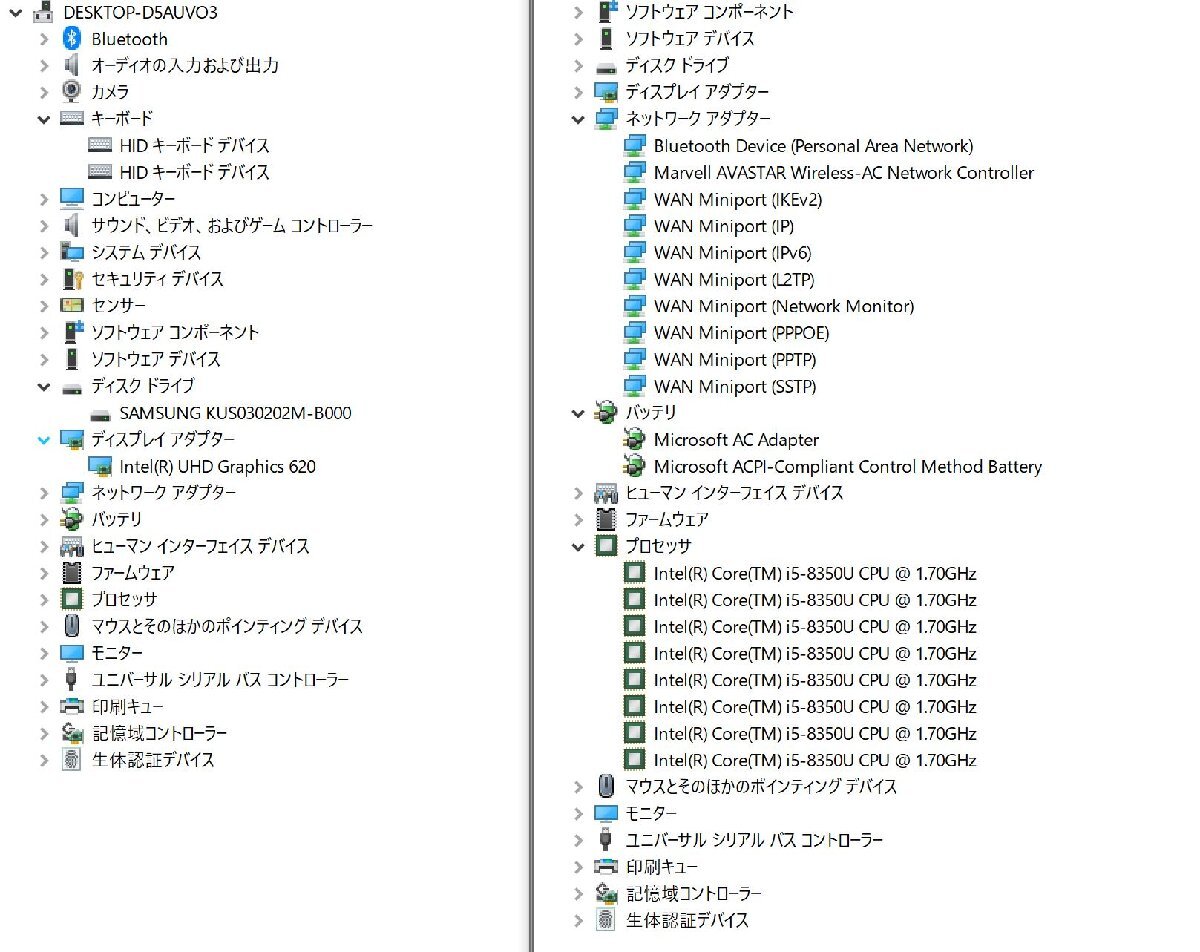Select the monitor icon beside コンピューター
1200x952 pixels.
click(71, 198)
